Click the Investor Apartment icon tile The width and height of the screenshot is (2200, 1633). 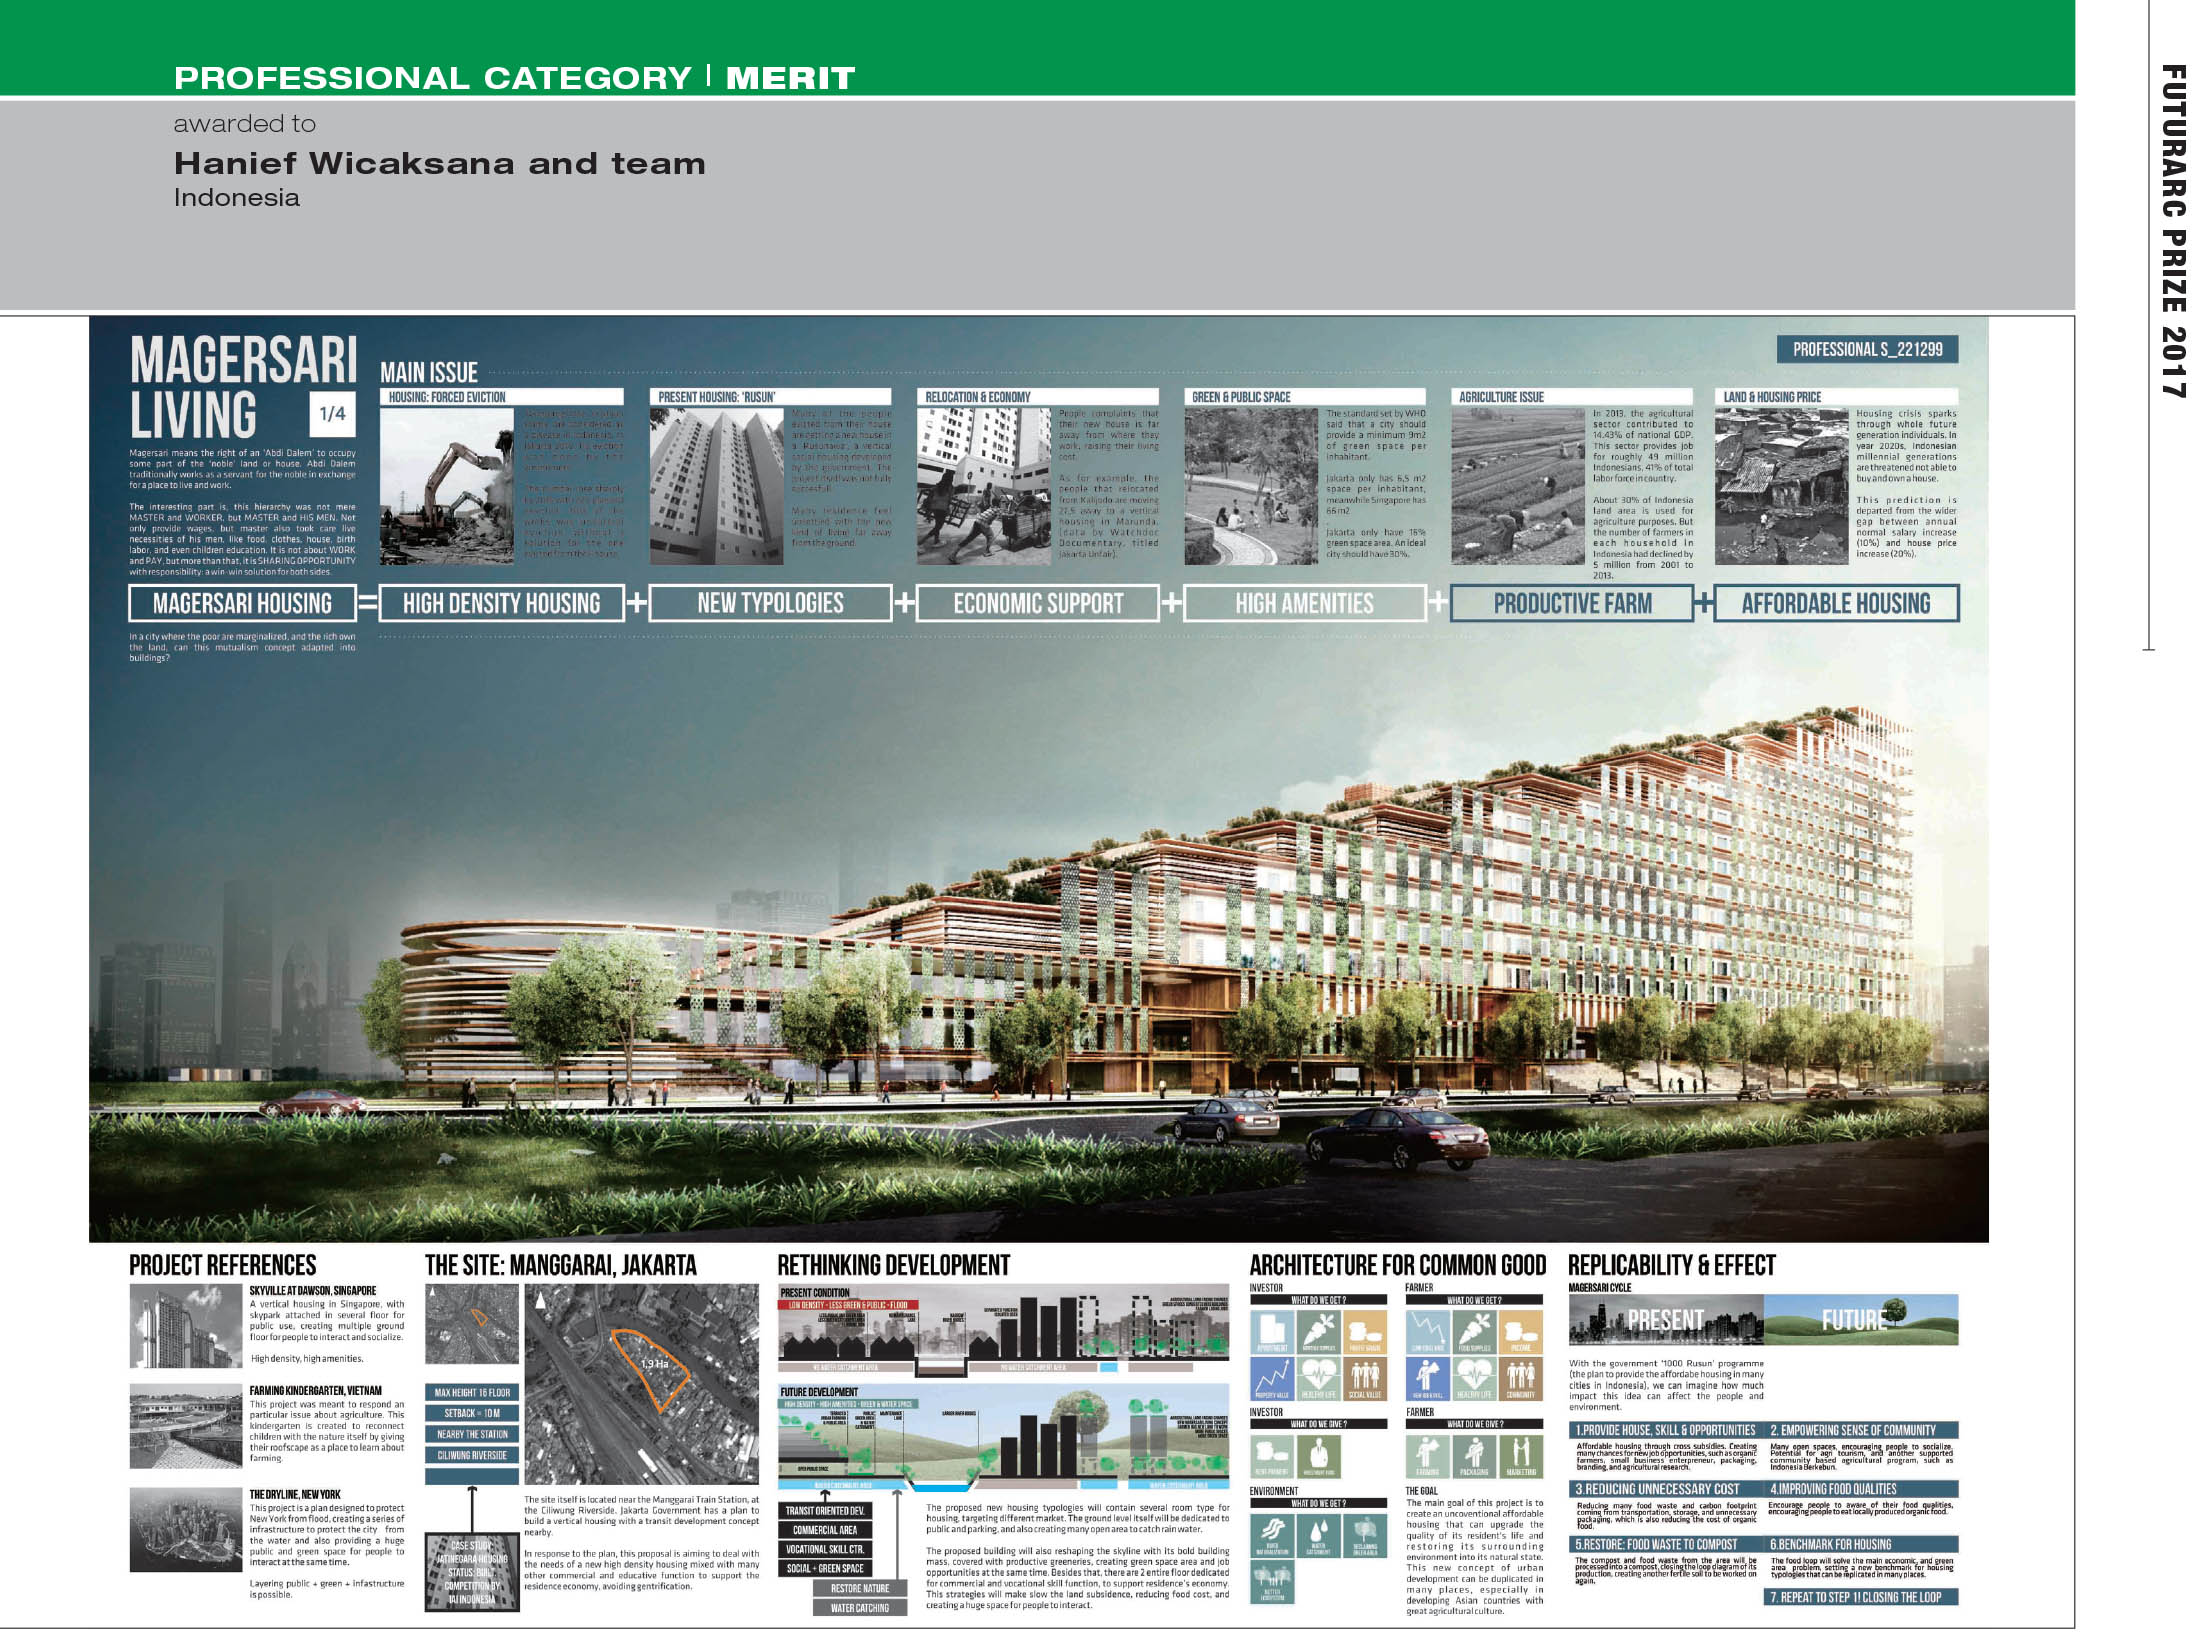click(x=1272, y=1332)
